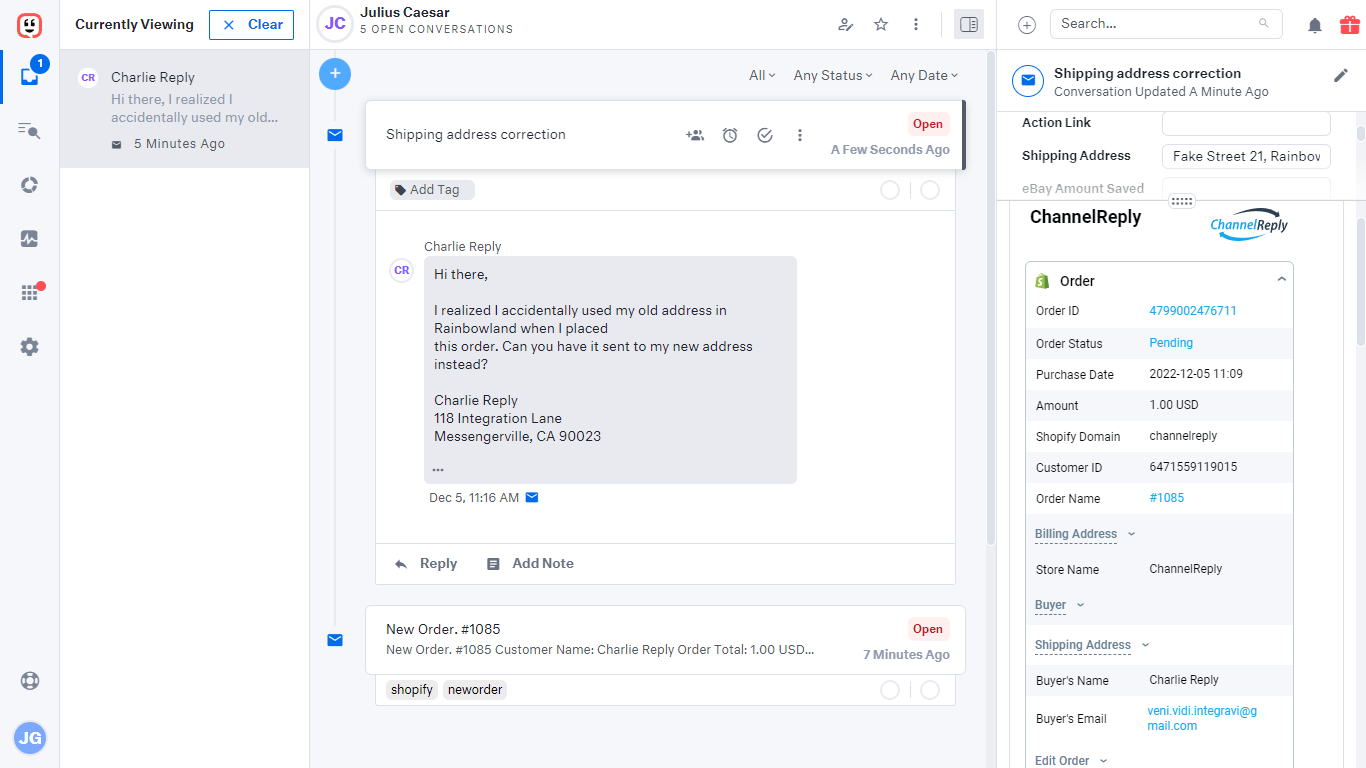1366x768 pixels.
Task: Select Charlie Reply conversation in list
Action: tap(185, 109)
